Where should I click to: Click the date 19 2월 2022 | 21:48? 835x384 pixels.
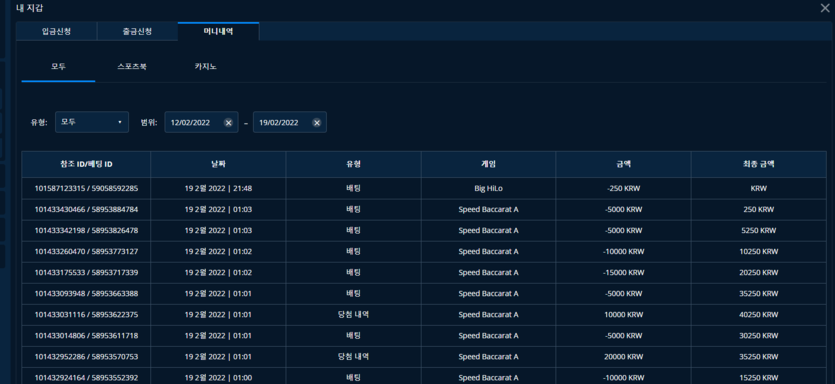(x=218, y=189)
